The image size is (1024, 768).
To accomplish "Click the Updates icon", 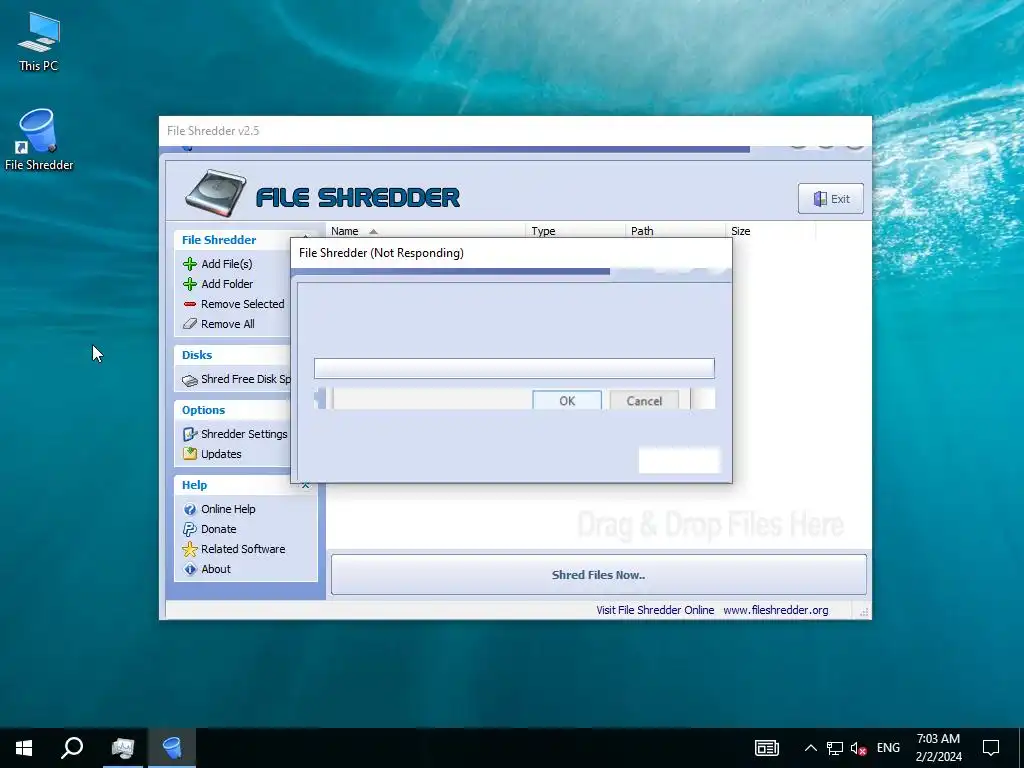I will [x=190, y=454].
